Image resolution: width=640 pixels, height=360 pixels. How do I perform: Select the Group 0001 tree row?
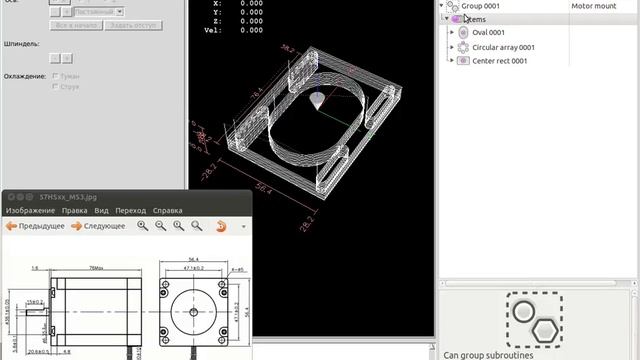pyautogui.click(x=480, y=6)
